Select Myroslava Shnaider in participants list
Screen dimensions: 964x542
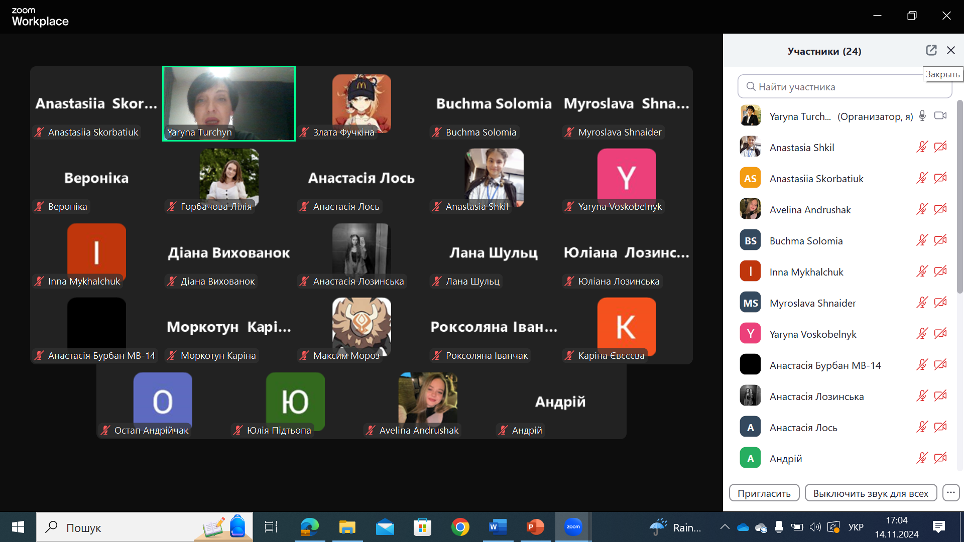click(812, 303)
